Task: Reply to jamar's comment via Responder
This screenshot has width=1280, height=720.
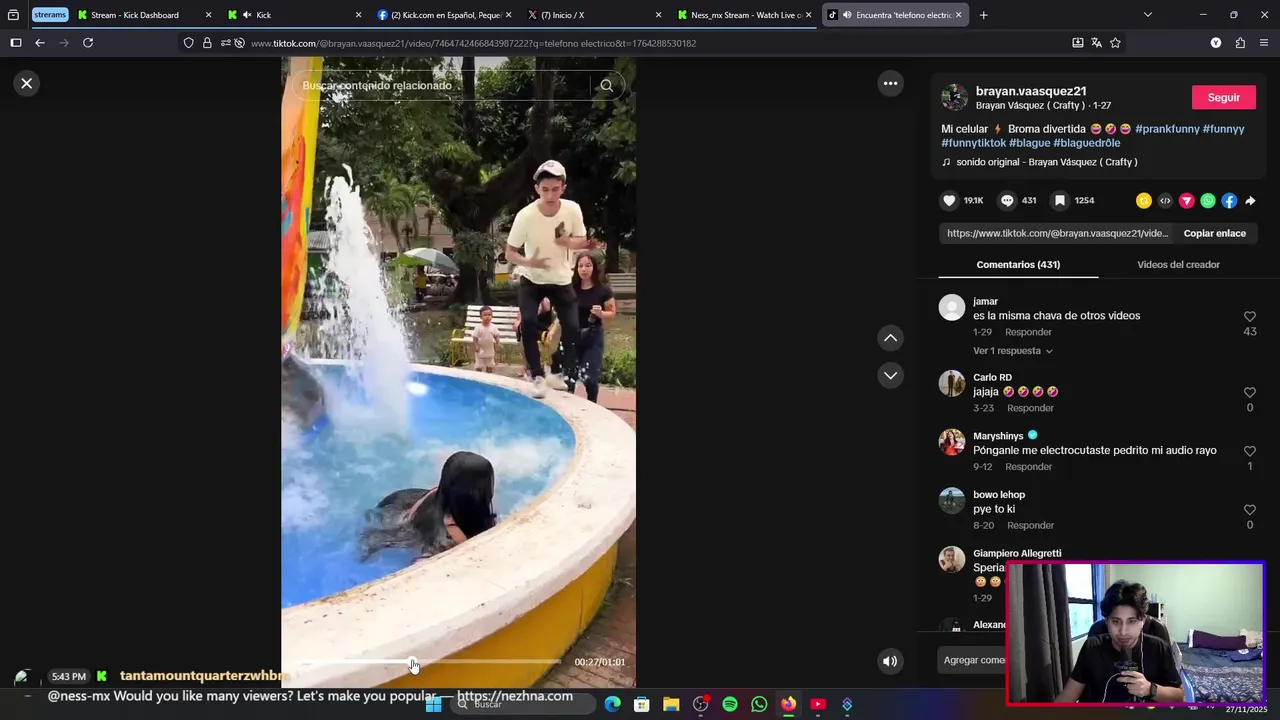Action: (1028, 332)
